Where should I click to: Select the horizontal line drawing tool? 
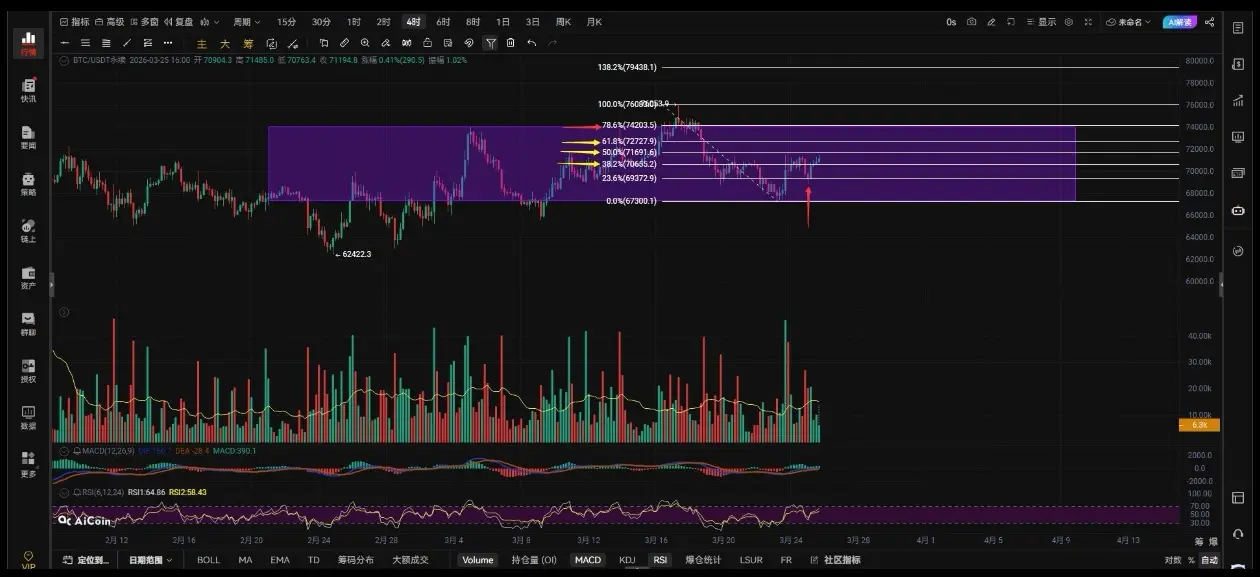65,43
